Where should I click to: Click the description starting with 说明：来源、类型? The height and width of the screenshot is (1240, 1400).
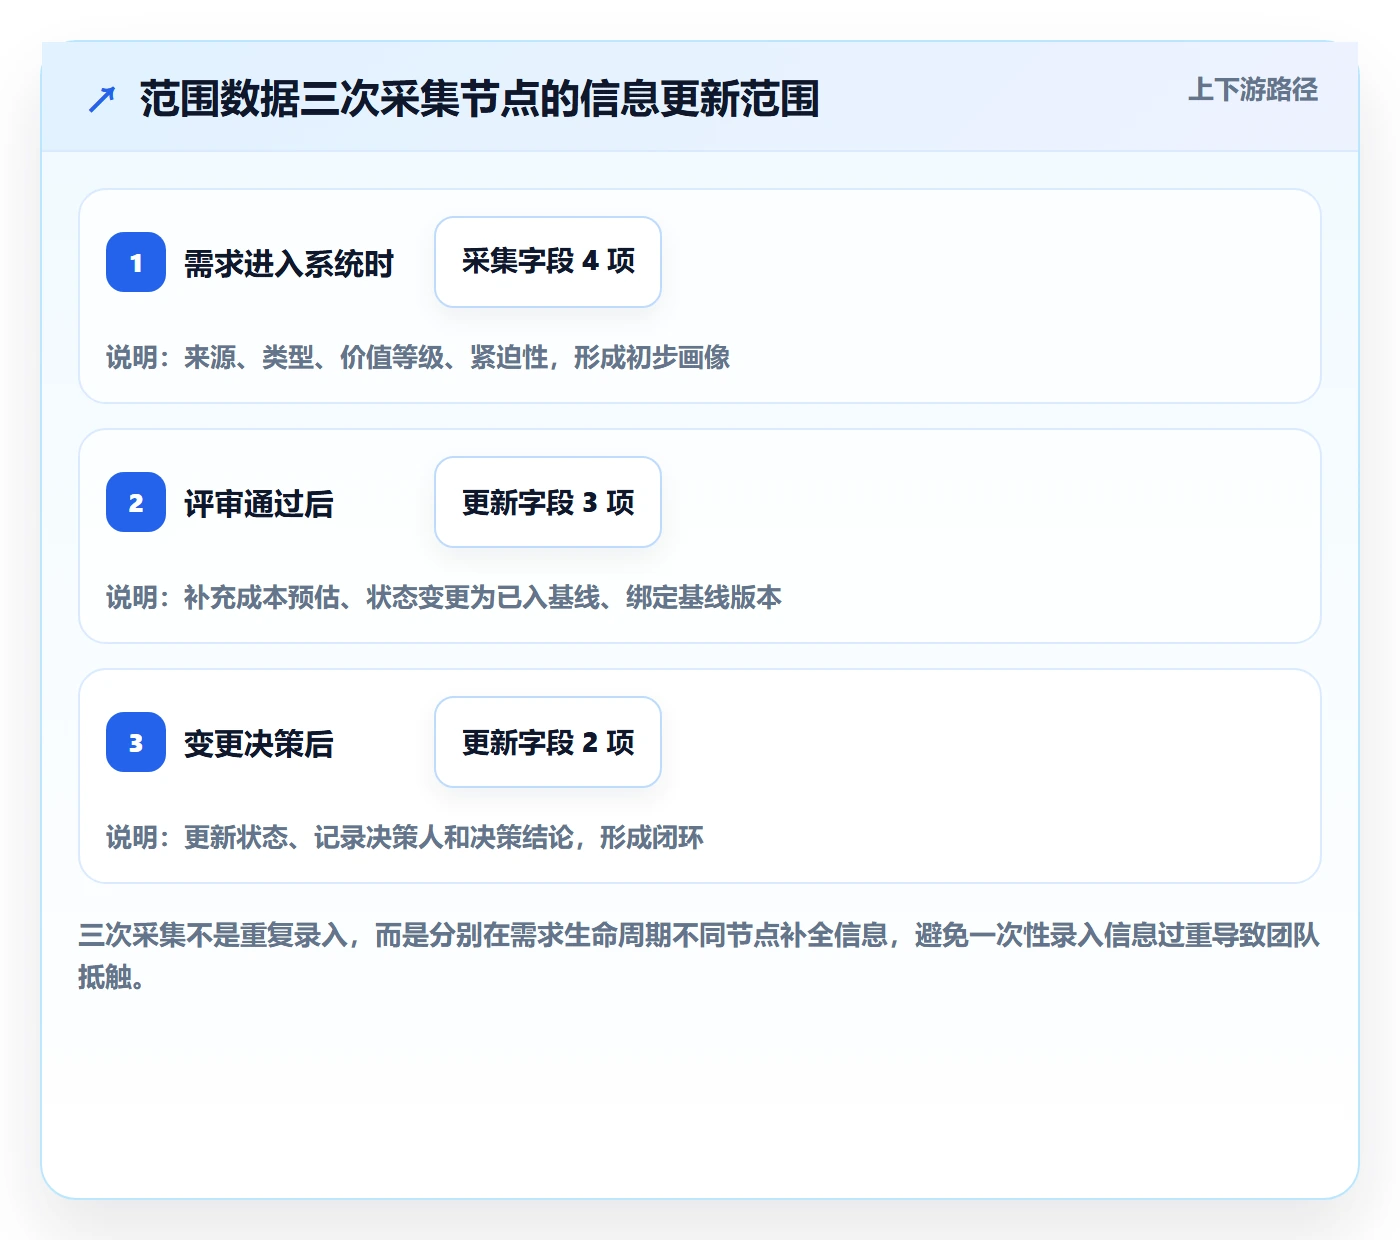coord(418,357)
